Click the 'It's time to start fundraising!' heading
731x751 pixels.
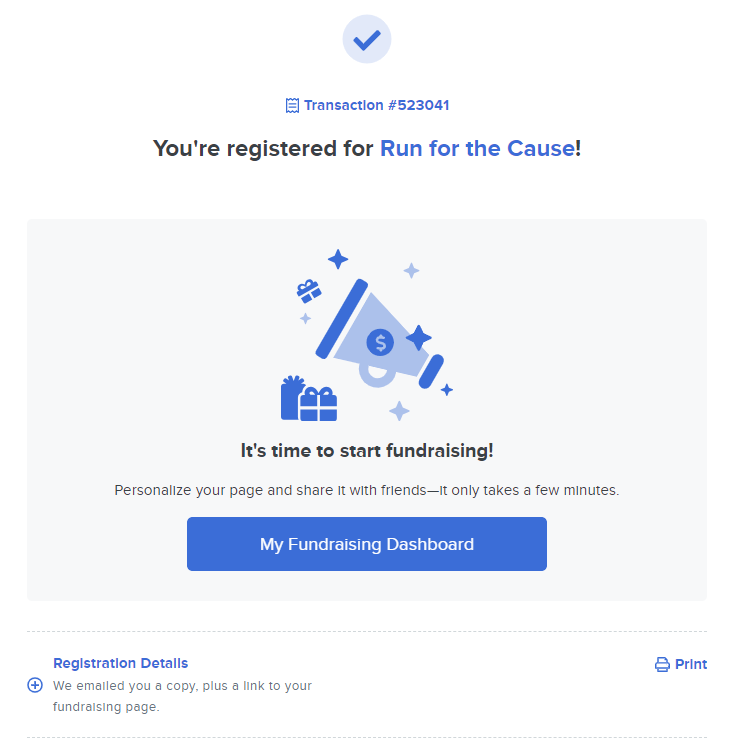pyautogui.click(x=366, y=451)
